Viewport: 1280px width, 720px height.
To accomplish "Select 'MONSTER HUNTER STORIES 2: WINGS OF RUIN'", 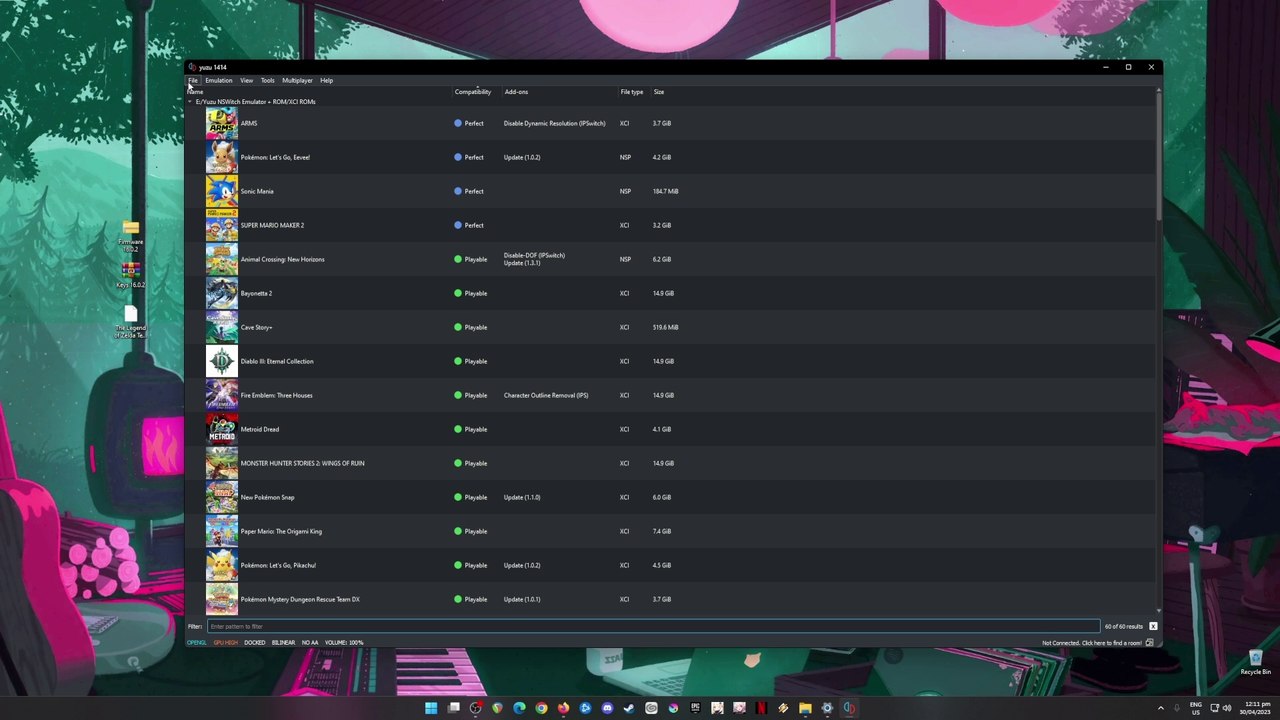I will tap(303, 463).
